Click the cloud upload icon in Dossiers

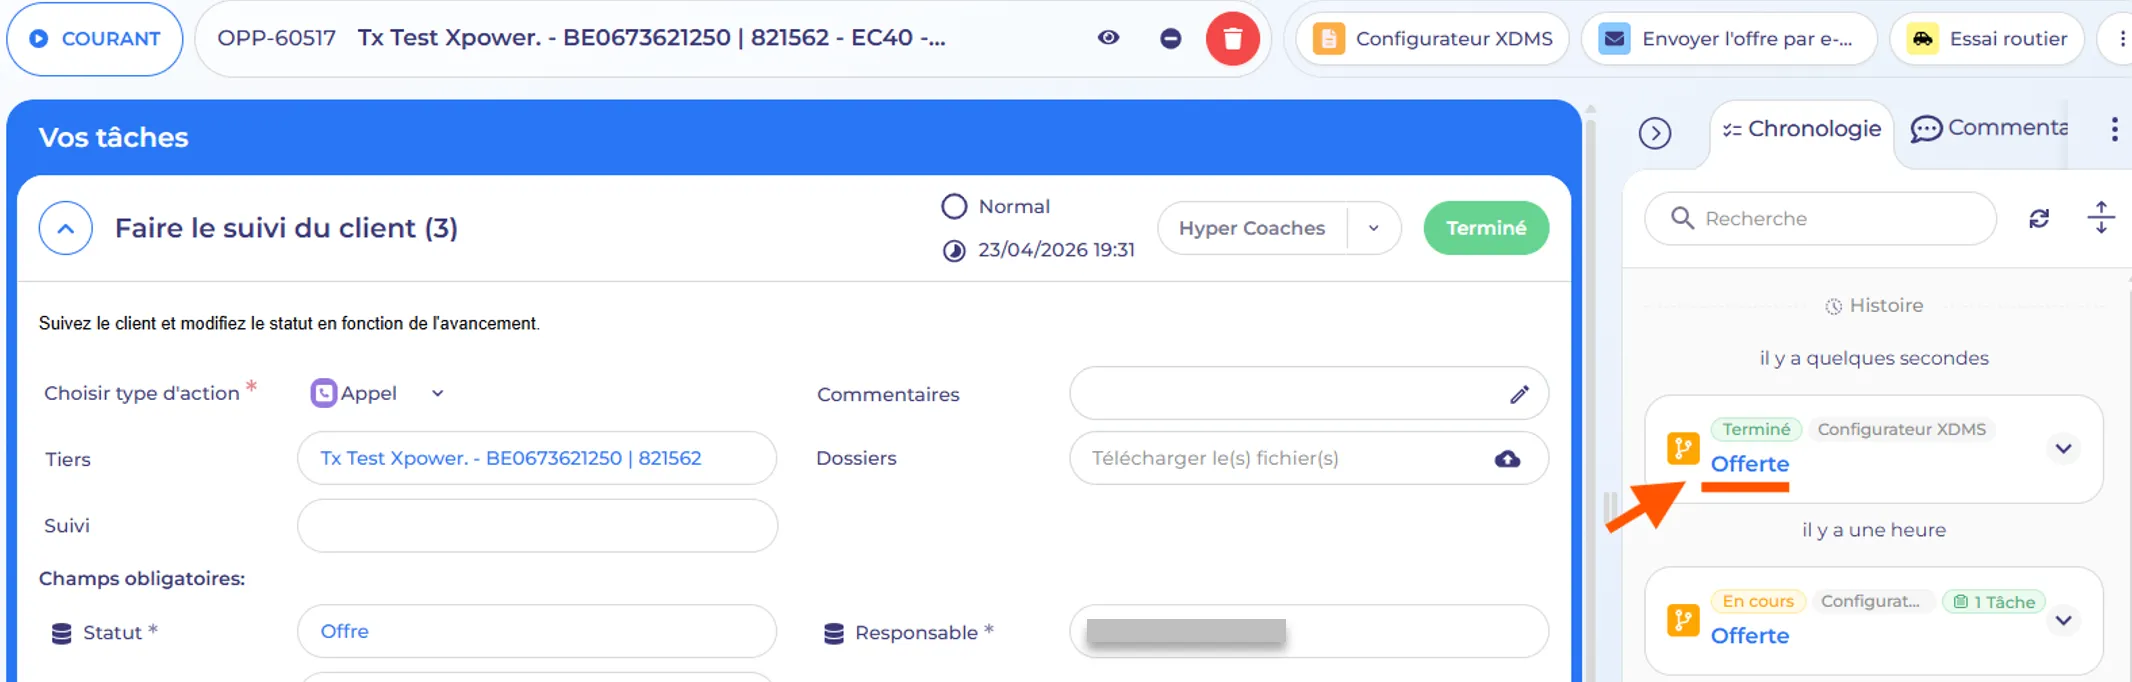[x=1507, y=458]
